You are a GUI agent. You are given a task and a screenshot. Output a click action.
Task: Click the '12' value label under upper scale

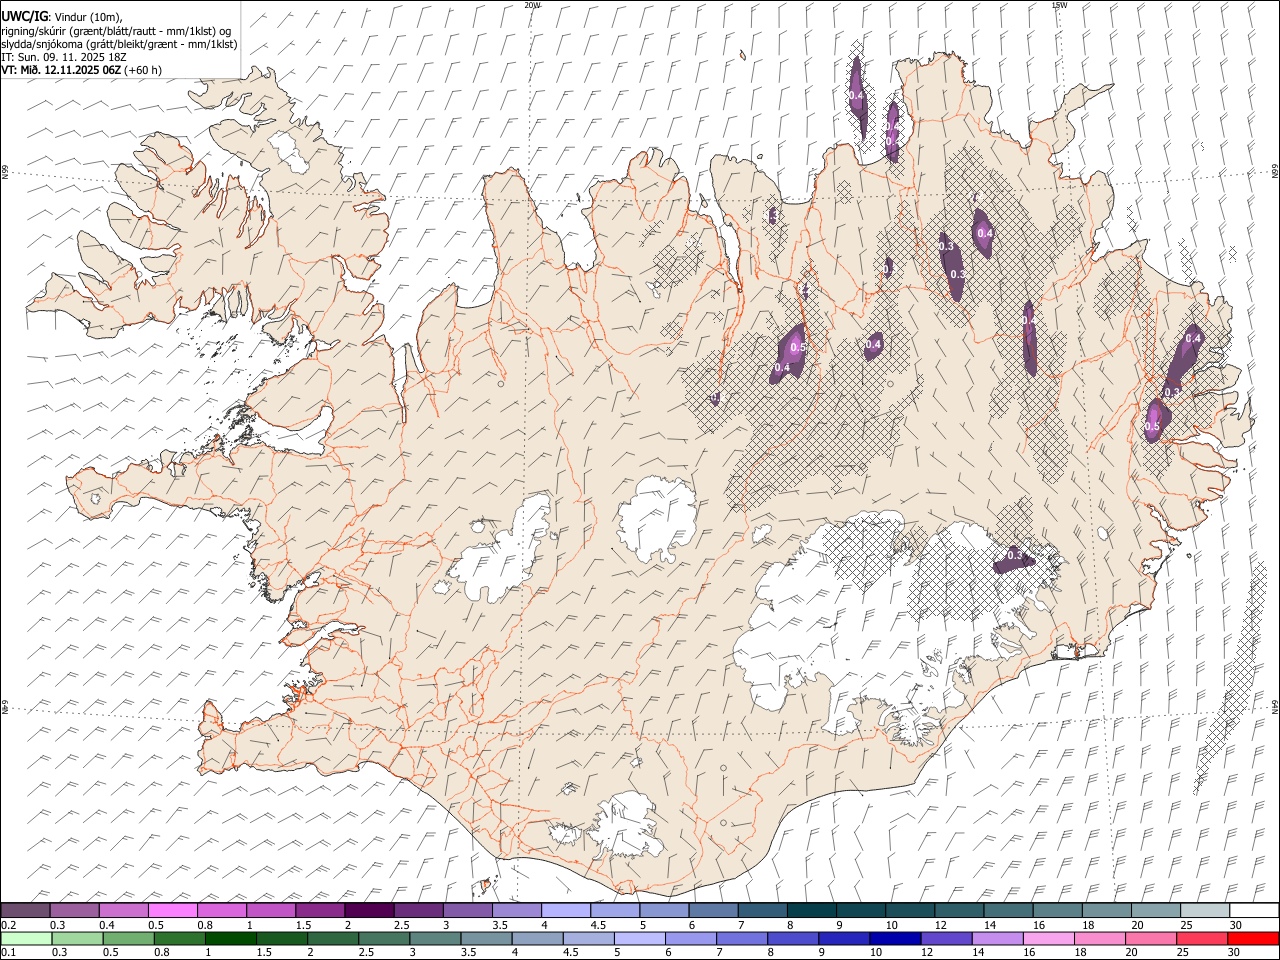tap(941, 925)
